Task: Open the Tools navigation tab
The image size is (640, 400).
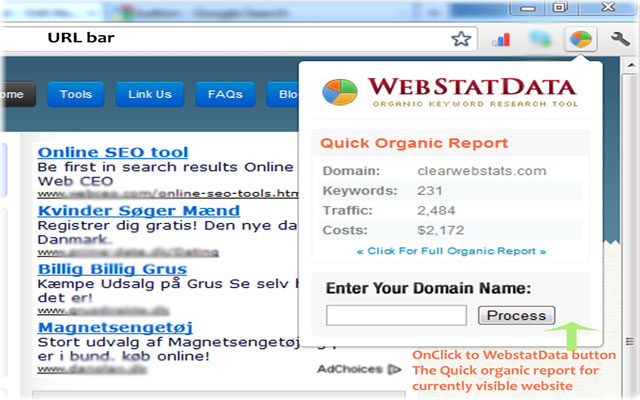Action: 76,94
